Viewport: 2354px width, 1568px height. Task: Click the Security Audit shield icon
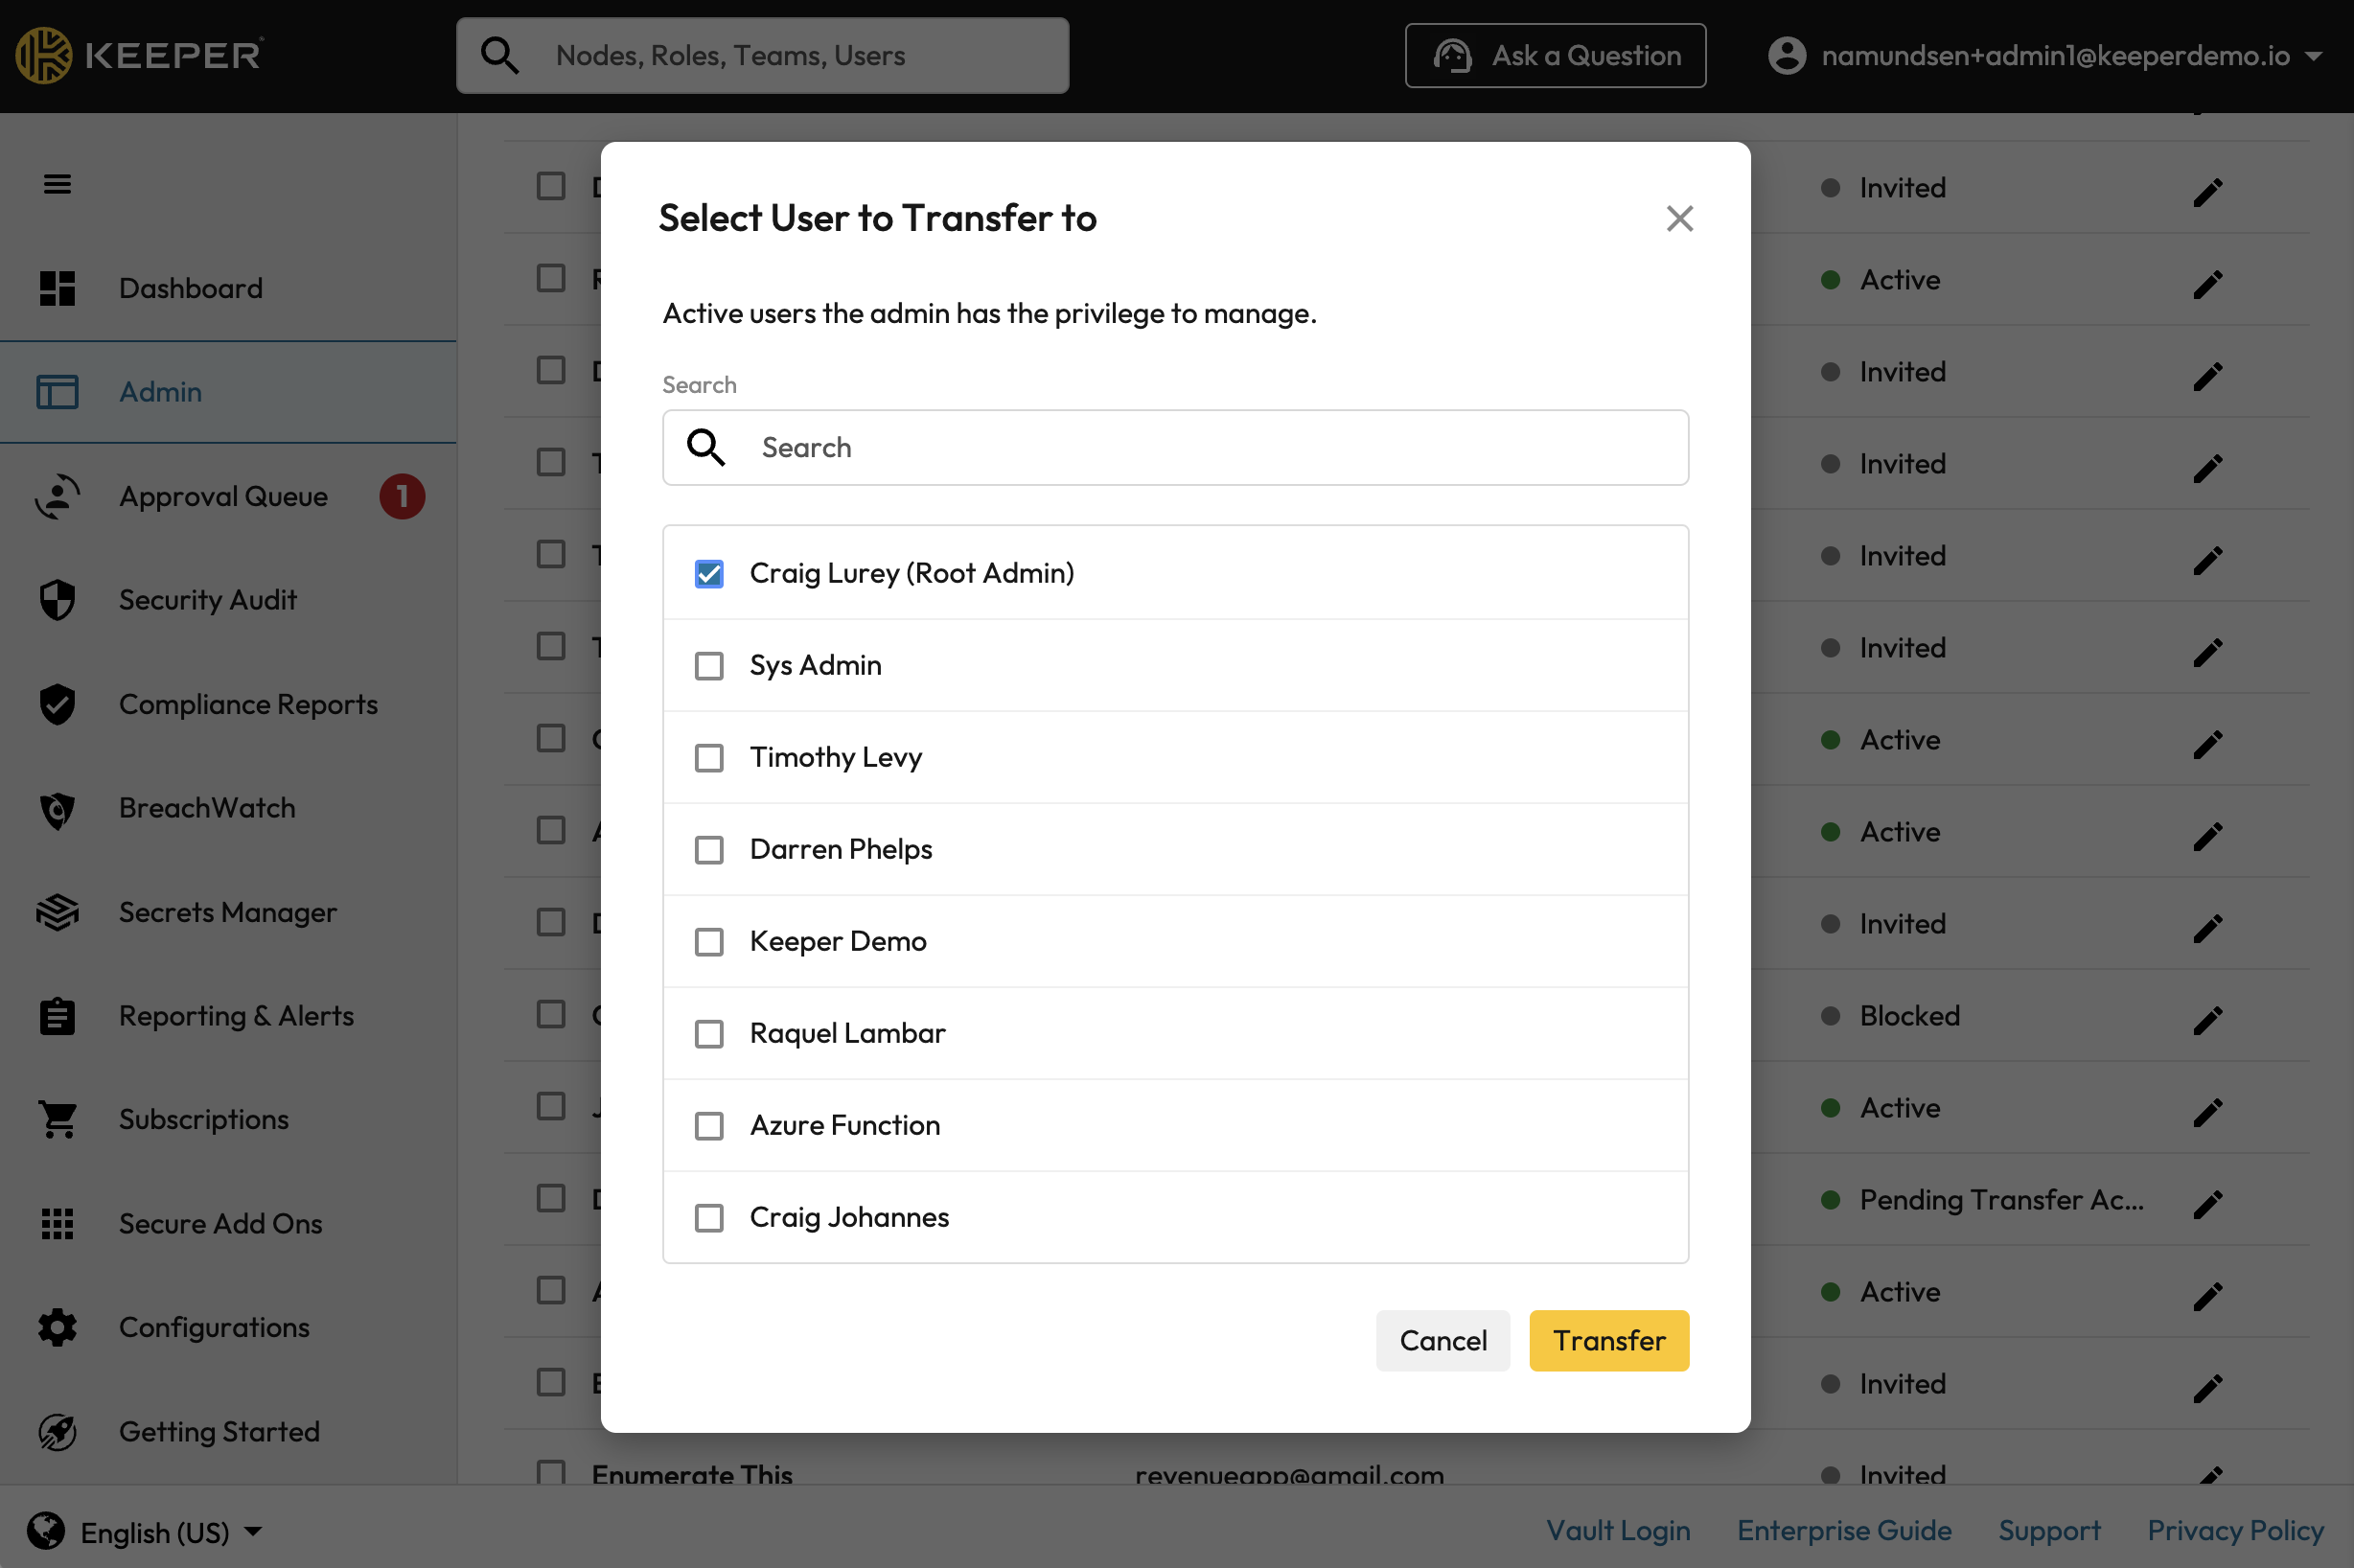[57, 600]
